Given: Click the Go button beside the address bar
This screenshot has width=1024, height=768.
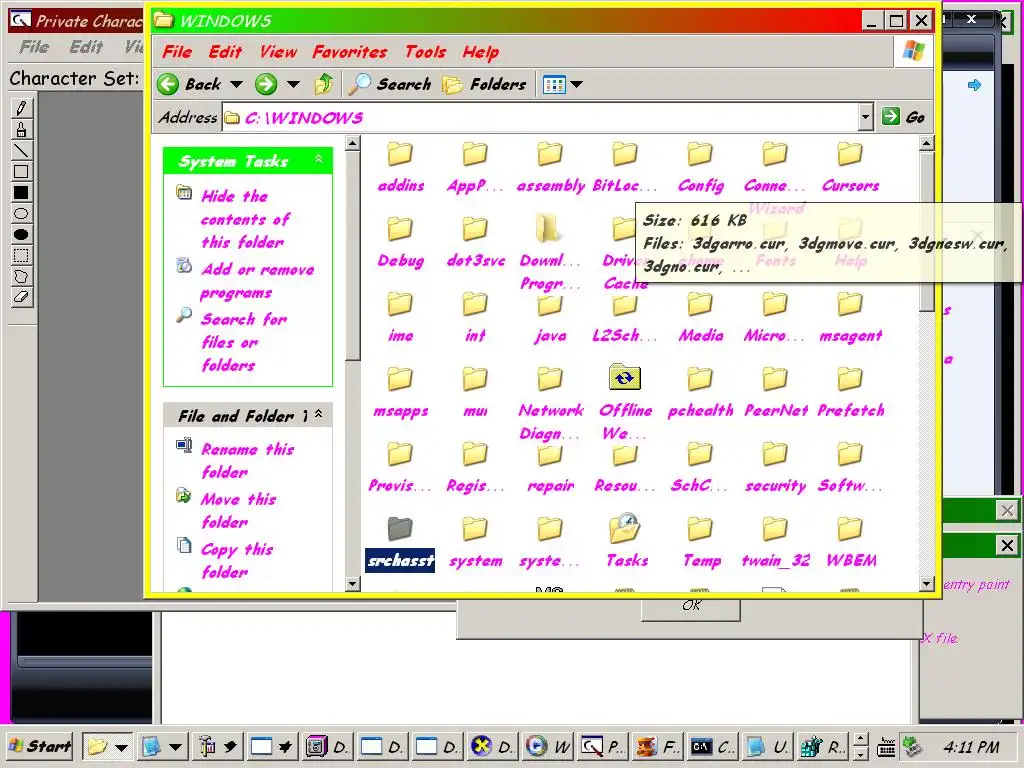Looking at the screenshot, I should (x=904, y=118).
